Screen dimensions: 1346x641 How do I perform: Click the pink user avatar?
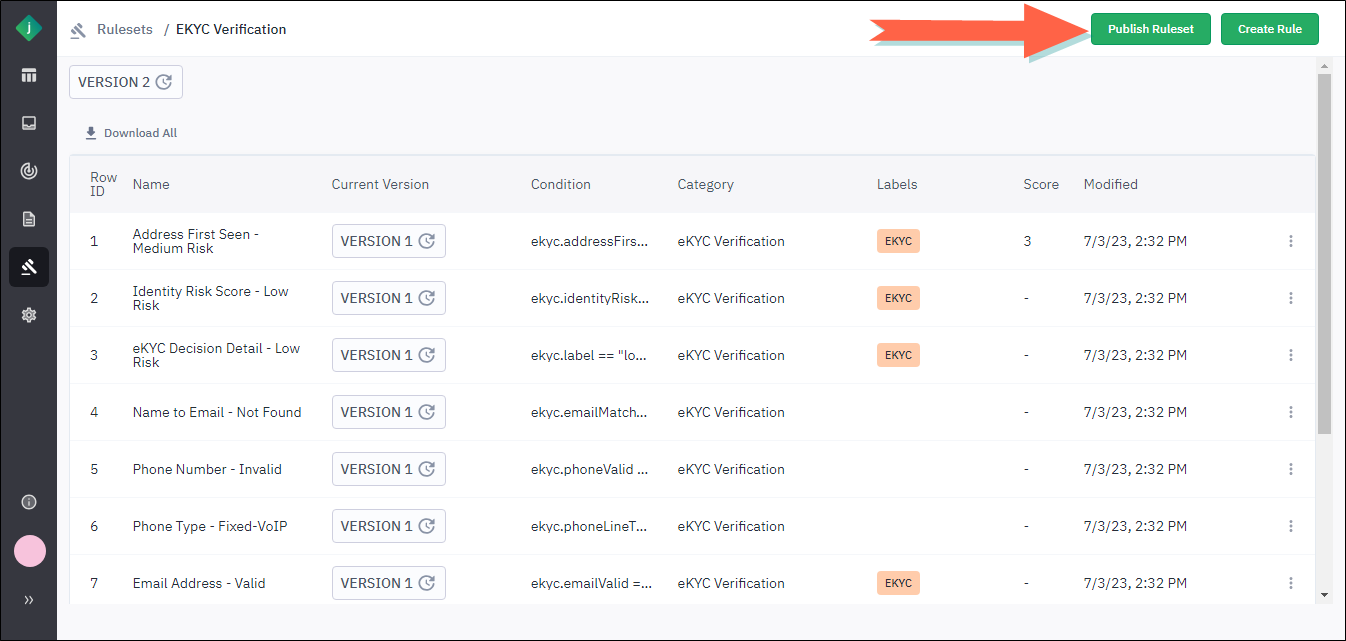(29, 551)
